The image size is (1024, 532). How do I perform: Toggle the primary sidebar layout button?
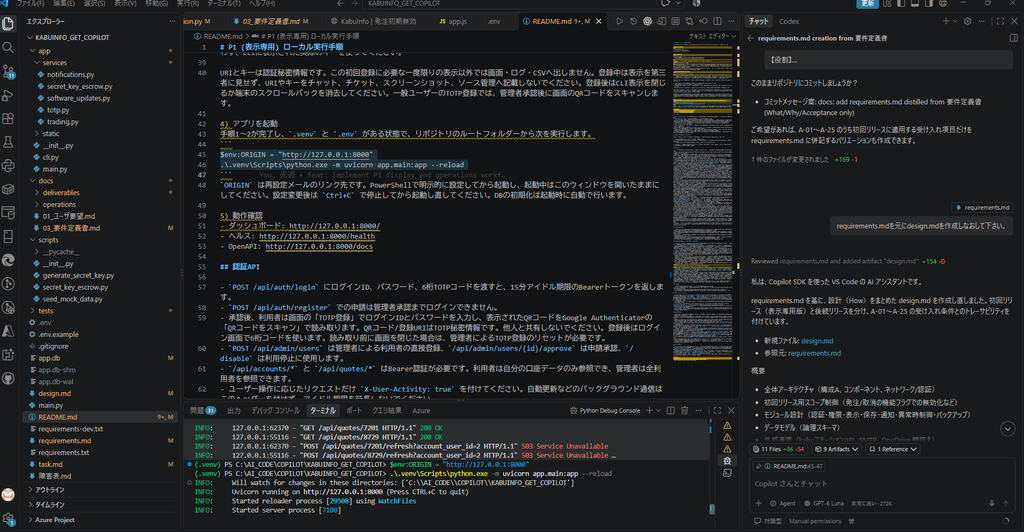click(901, 3)
